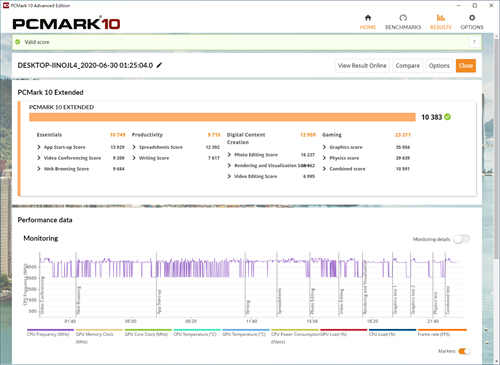
Task: Click the Gaming group heading
Action: (332, 135)
